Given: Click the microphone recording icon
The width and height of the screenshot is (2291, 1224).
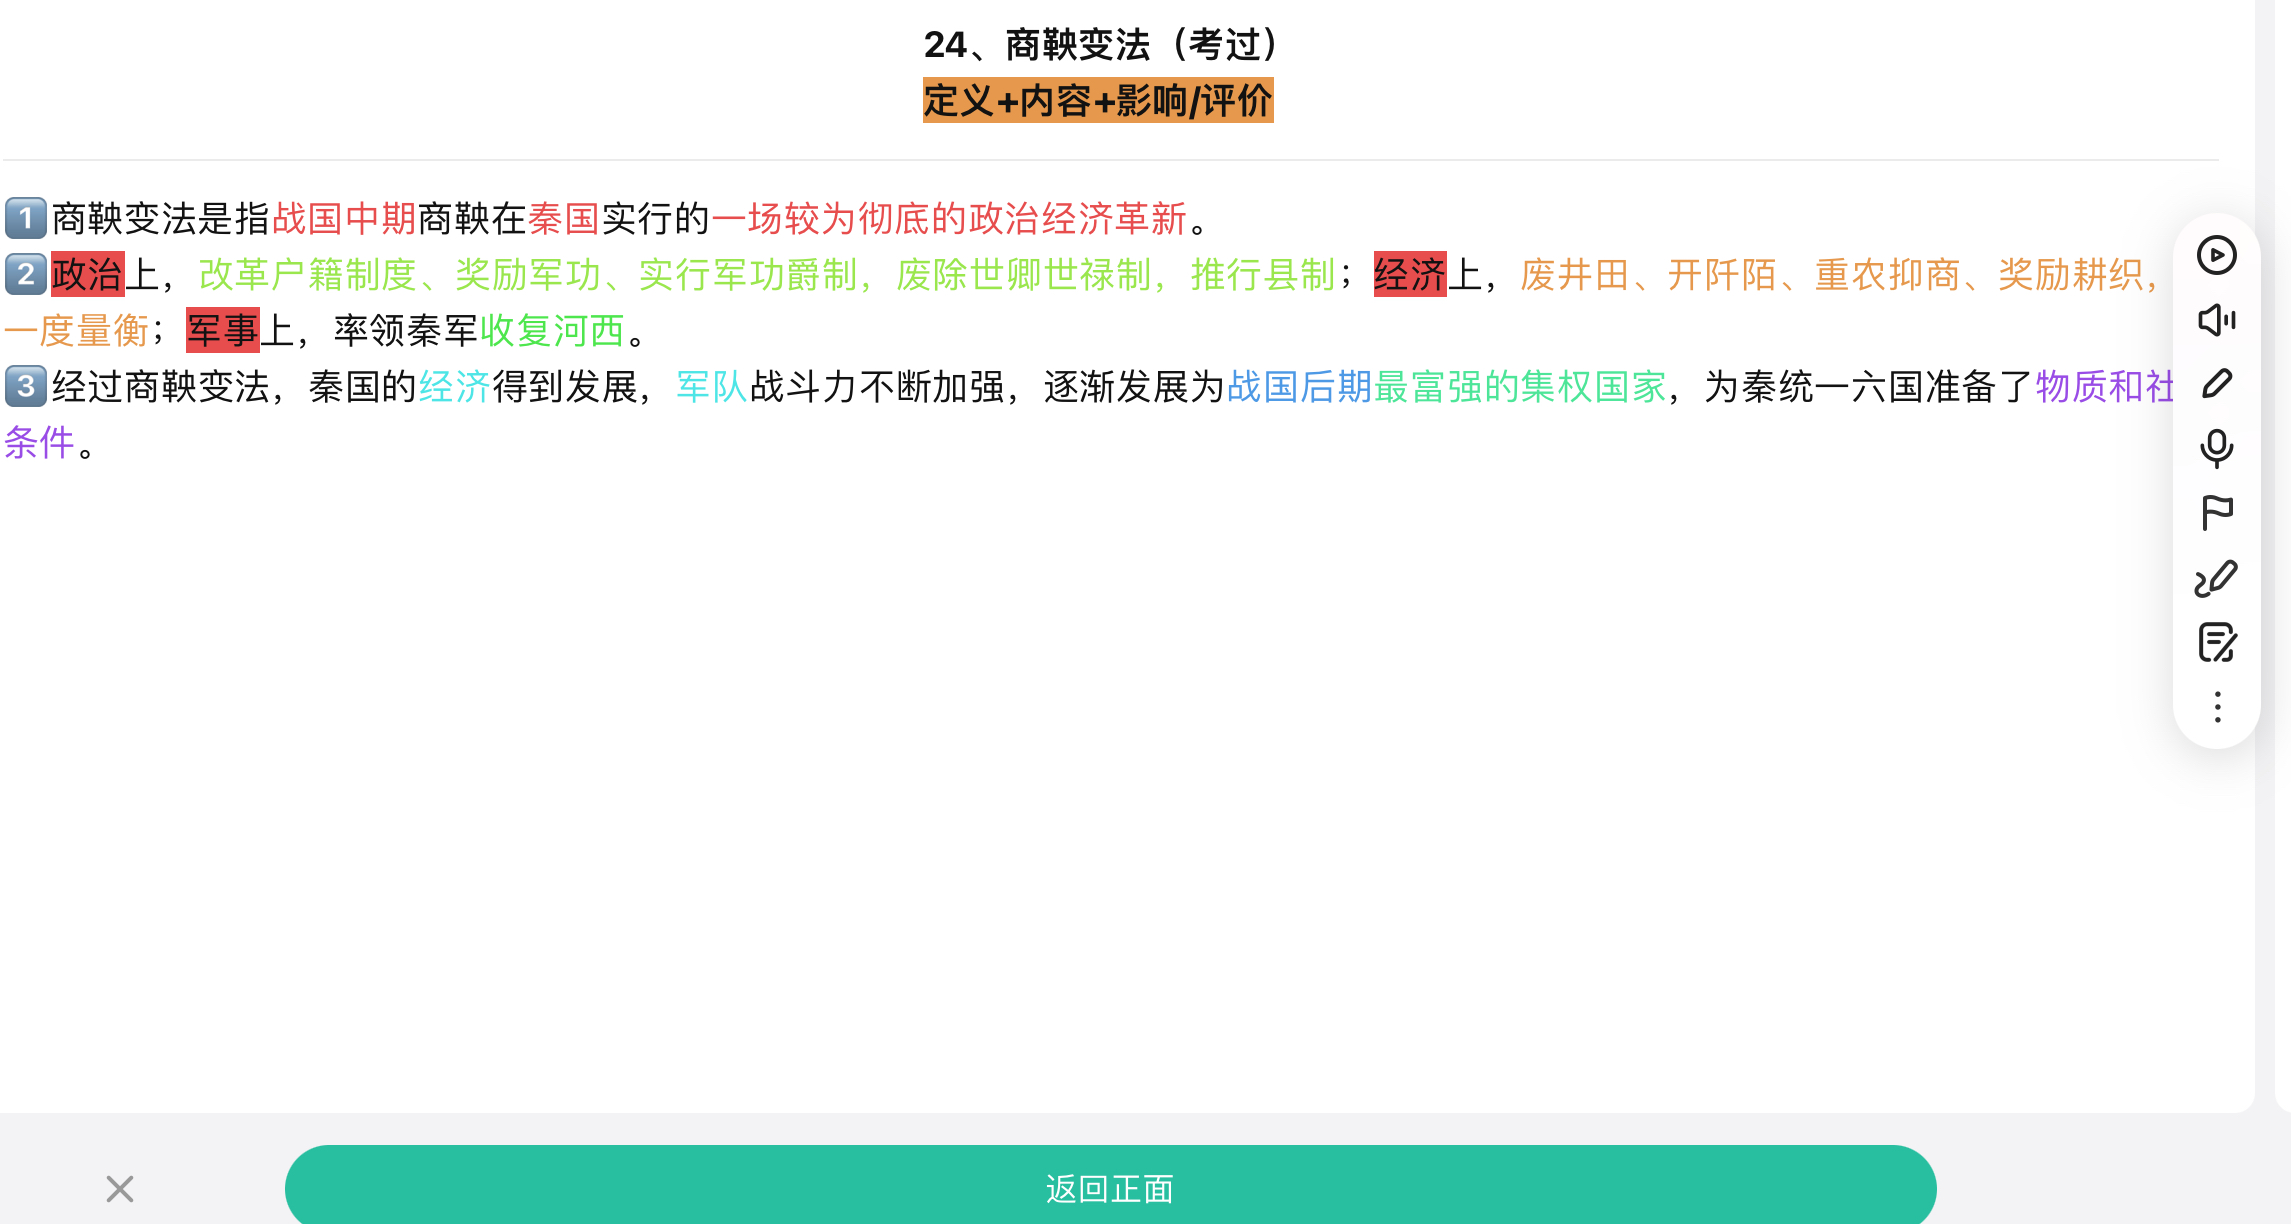Looking at the screenshot, I should coord(2216,449).
